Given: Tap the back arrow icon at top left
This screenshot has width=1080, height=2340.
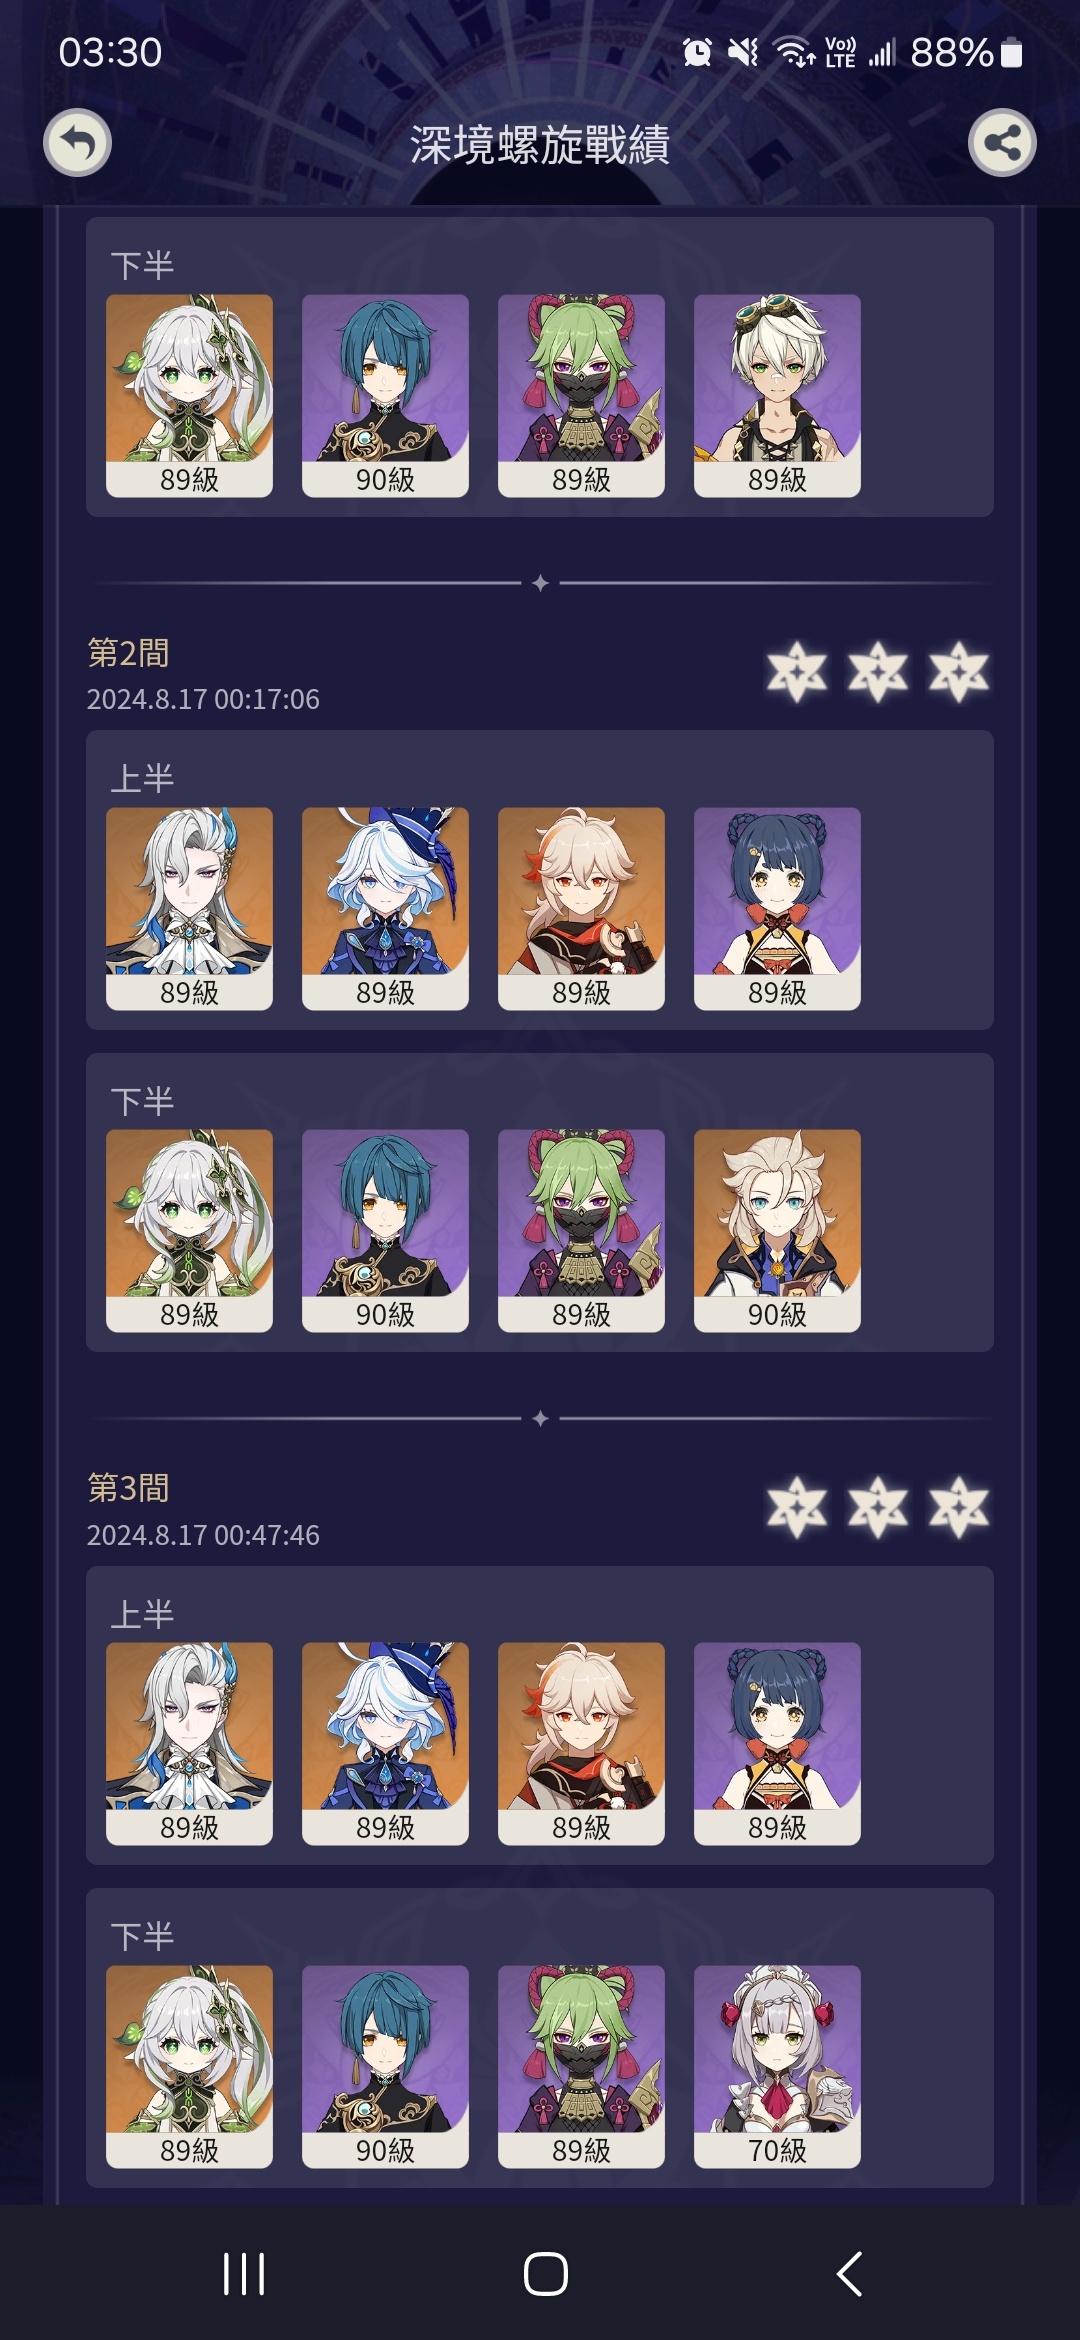Looking at the screenshot, I should (x=77, y=143).
